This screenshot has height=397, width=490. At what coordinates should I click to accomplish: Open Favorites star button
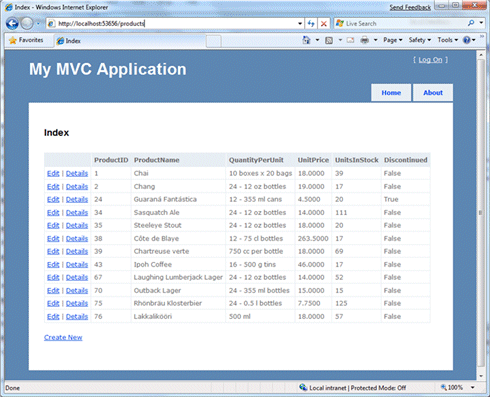tap(26, 40)
